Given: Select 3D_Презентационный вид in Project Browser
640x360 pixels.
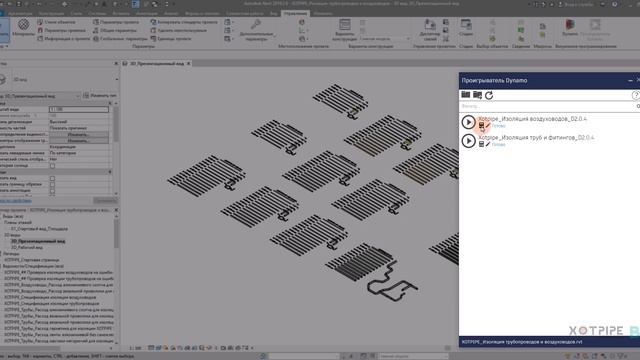Looking at the screenshot, I should tap(38, 241).
